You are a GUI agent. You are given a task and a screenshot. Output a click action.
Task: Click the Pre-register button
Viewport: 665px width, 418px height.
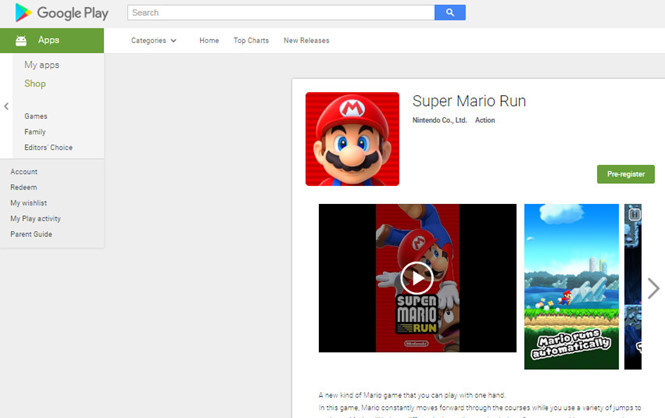click(626, 174)
